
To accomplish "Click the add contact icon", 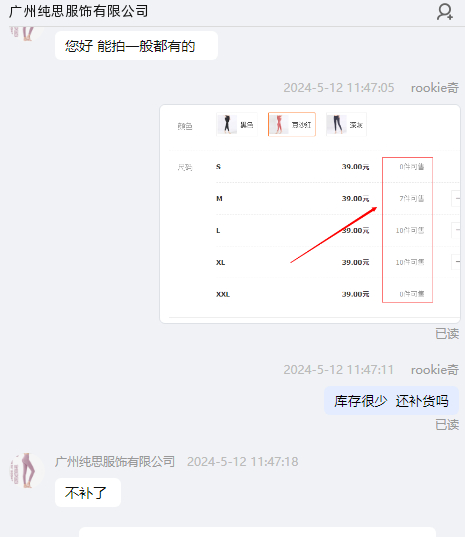I will point(444,12).
